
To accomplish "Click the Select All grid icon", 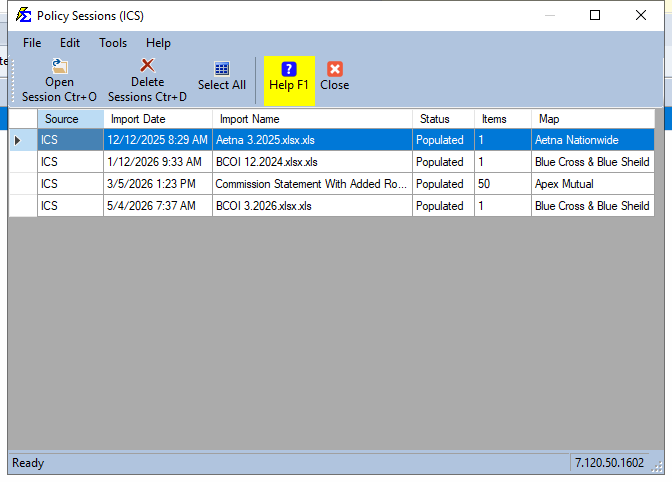I will tap(222, 69).
